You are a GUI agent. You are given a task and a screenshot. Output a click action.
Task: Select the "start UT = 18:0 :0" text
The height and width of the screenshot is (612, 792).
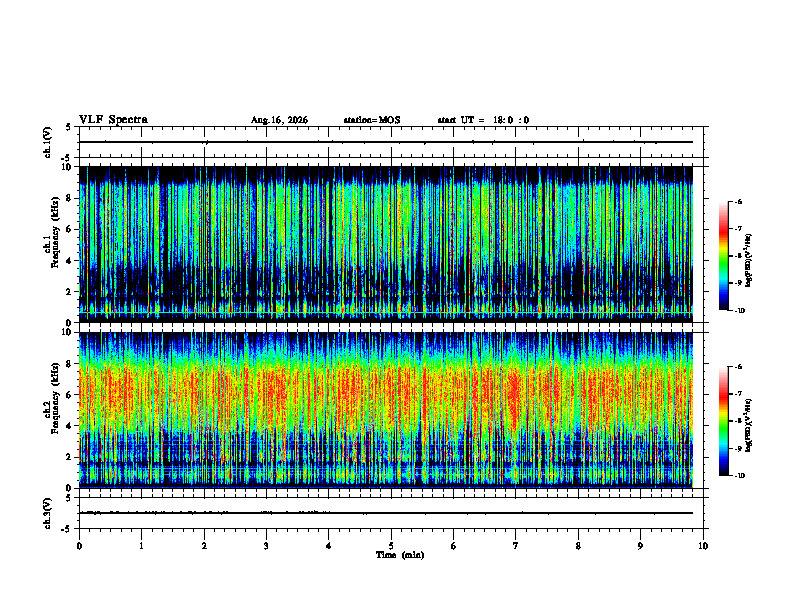[483, 120]
